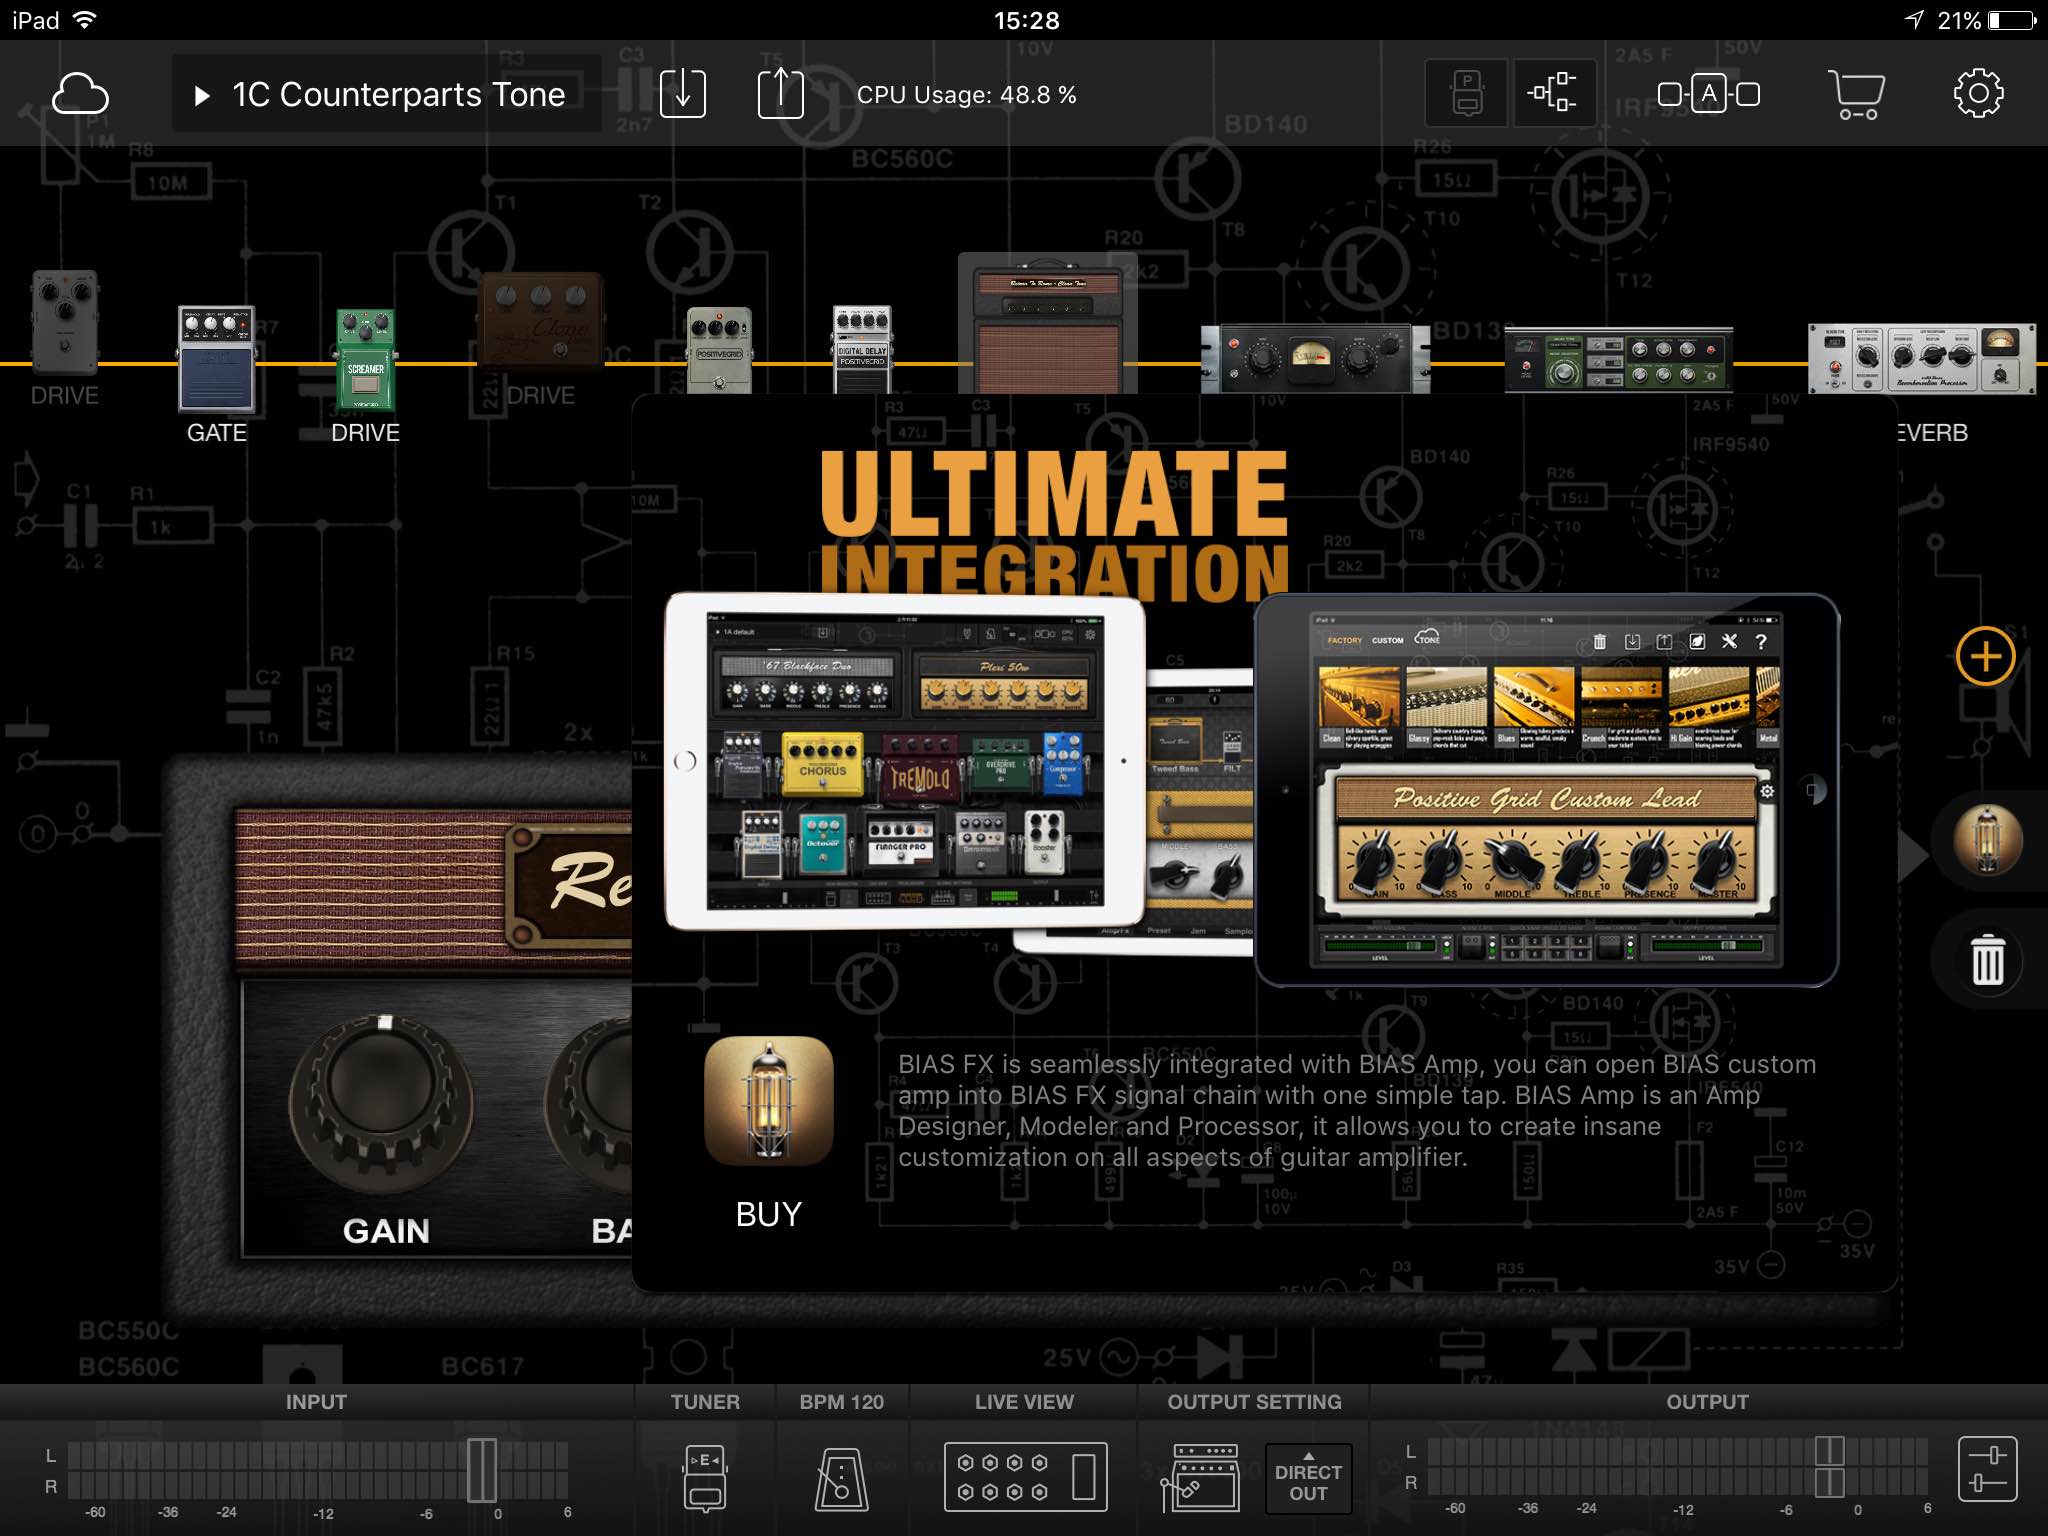2048x1536 pixels.
Task: Open the pedalboard view icon
Action: coord(1467,94)
